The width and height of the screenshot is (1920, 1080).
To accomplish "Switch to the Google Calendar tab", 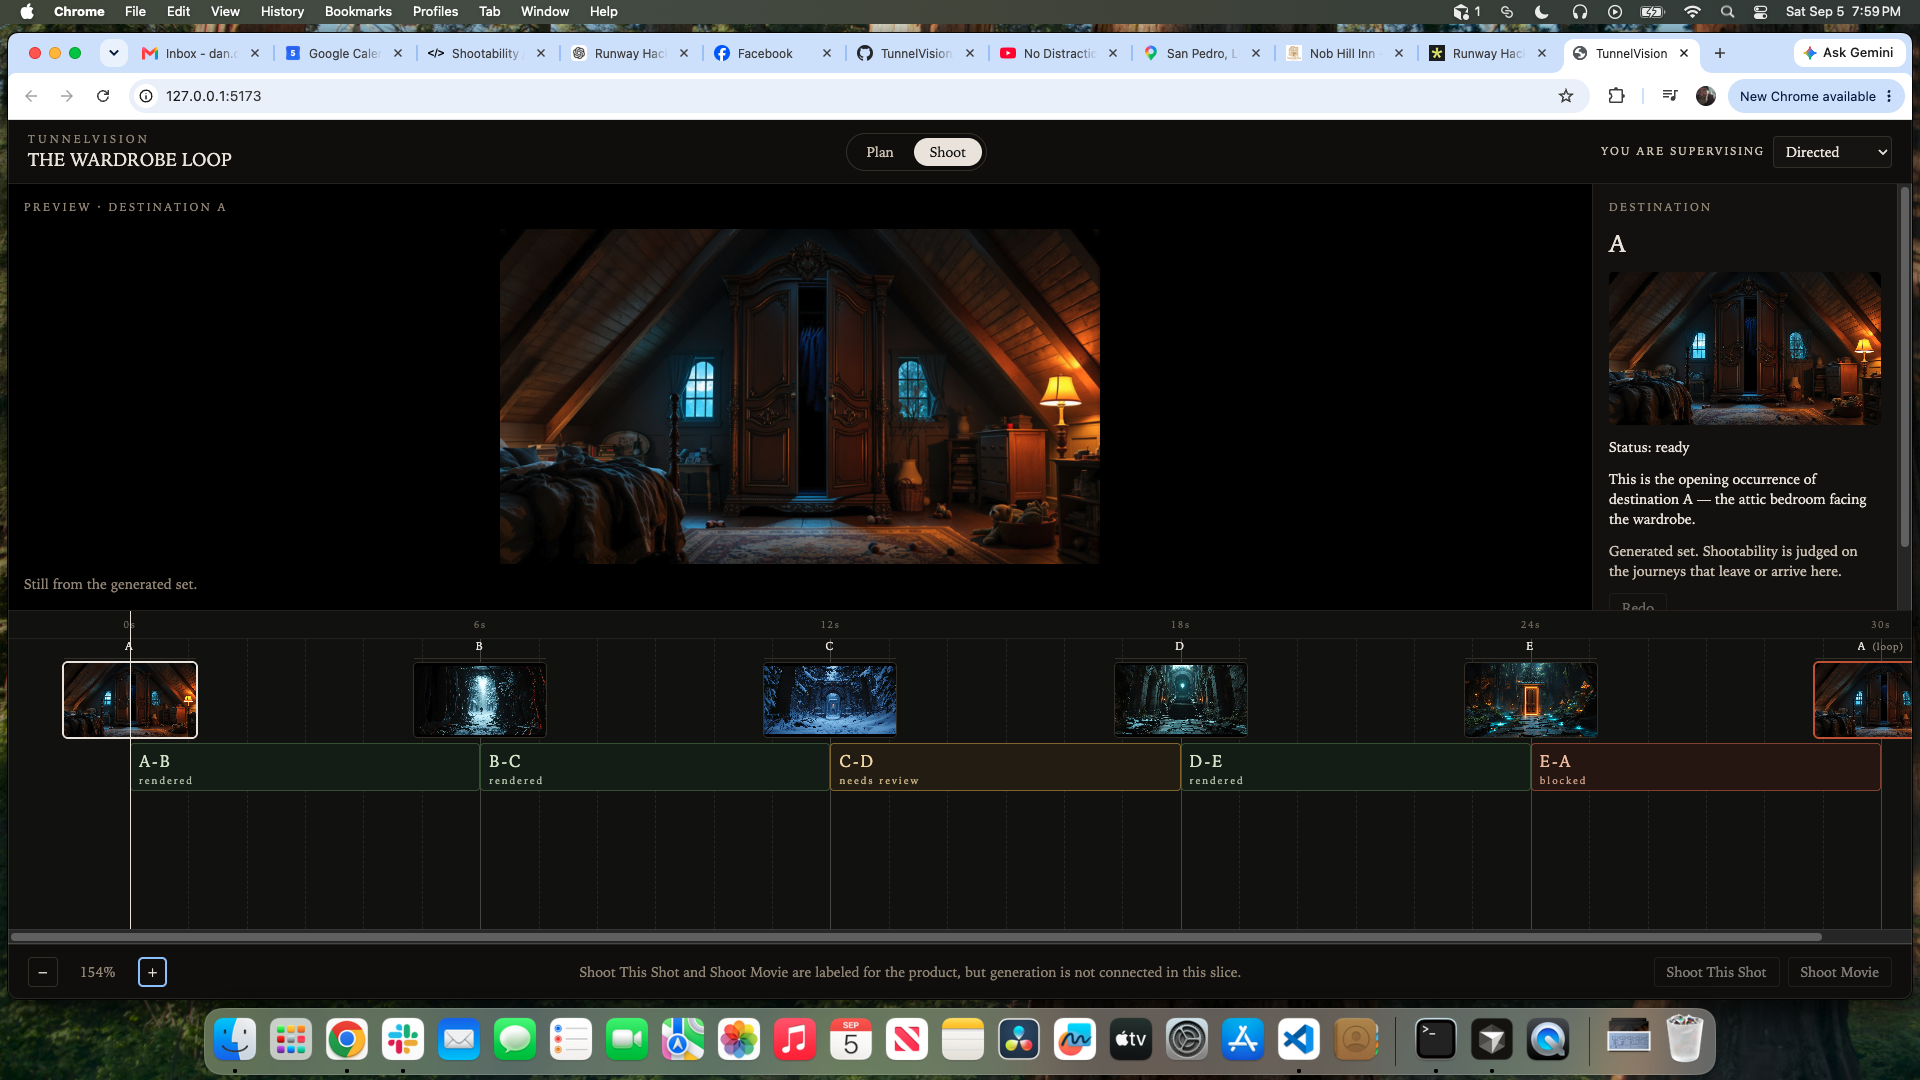I will (x=344, y=53).
